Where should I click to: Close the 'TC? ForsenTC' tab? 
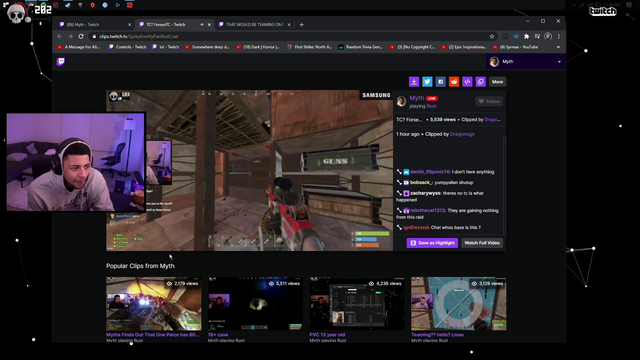(x=209, y=24)
